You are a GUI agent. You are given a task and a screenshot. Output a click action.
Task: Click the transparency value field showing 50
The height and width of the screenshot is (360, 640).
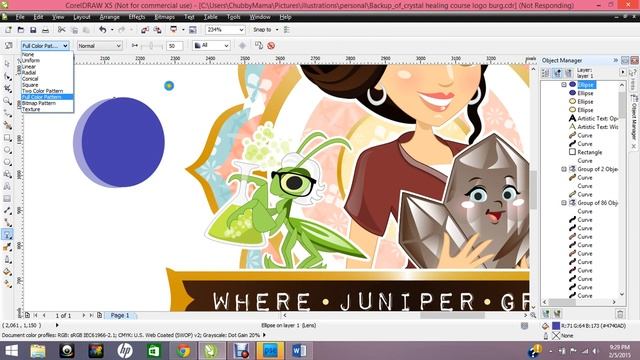tap(175, 46)
